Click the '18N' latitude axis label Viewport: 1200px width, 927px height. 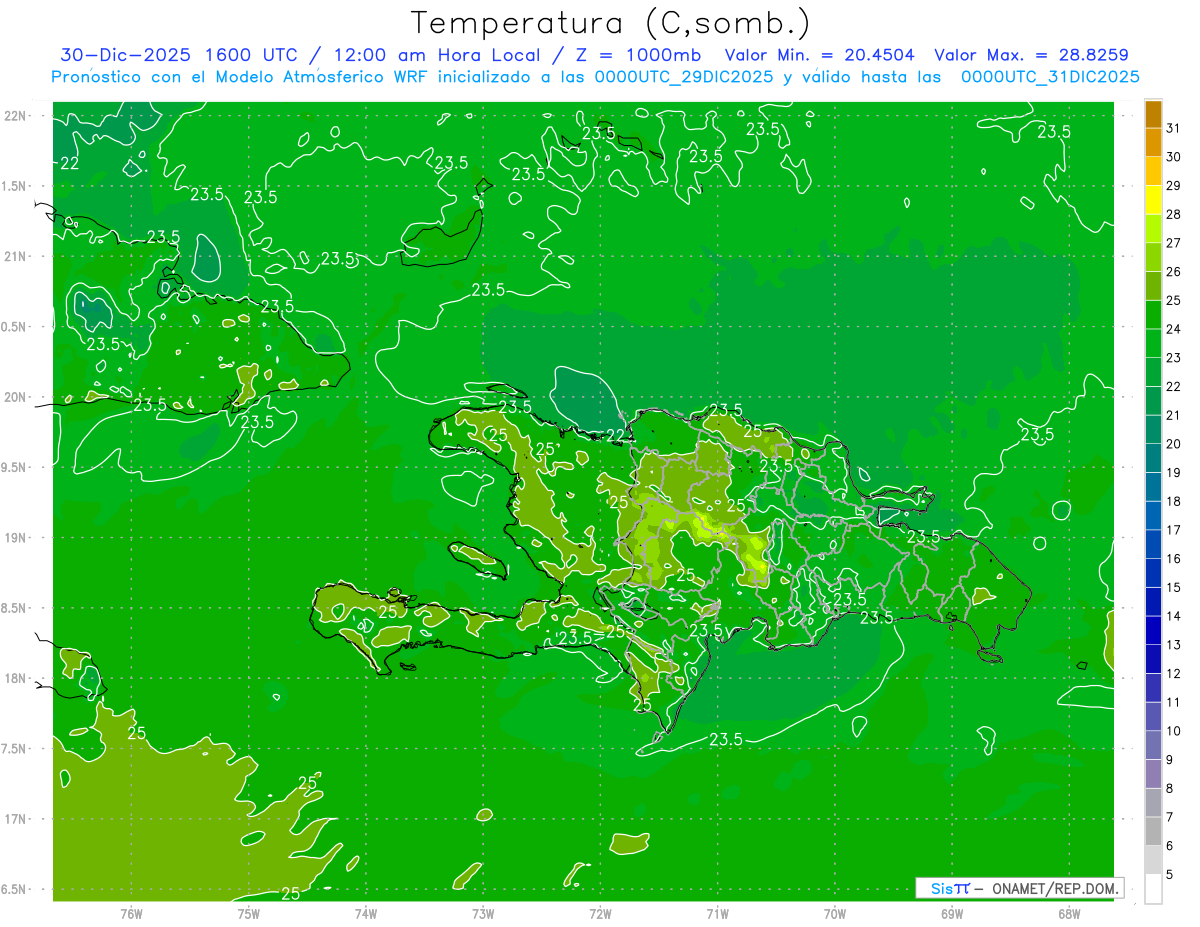[15, 678]
